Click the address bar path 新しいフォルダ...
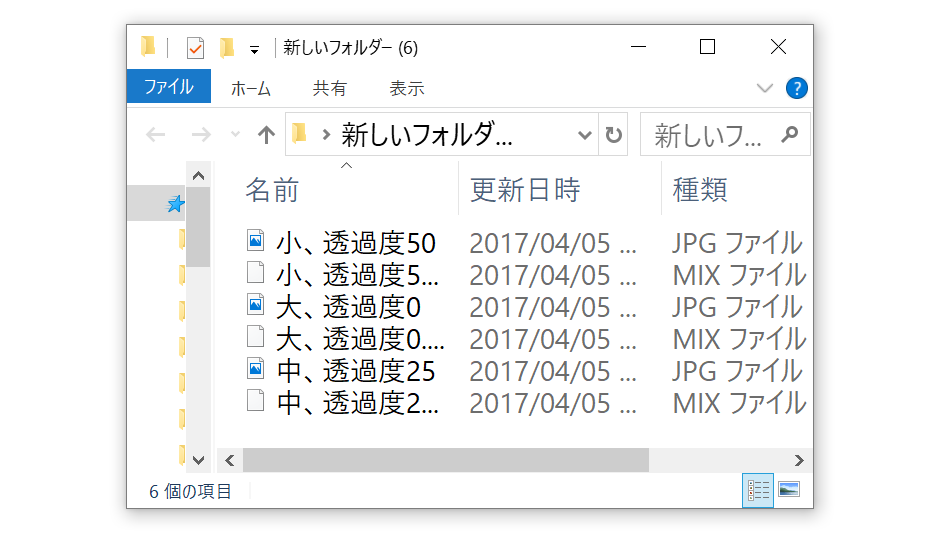Image resolution: width=950 pixels, height=540 pixels. click(427, 135)
